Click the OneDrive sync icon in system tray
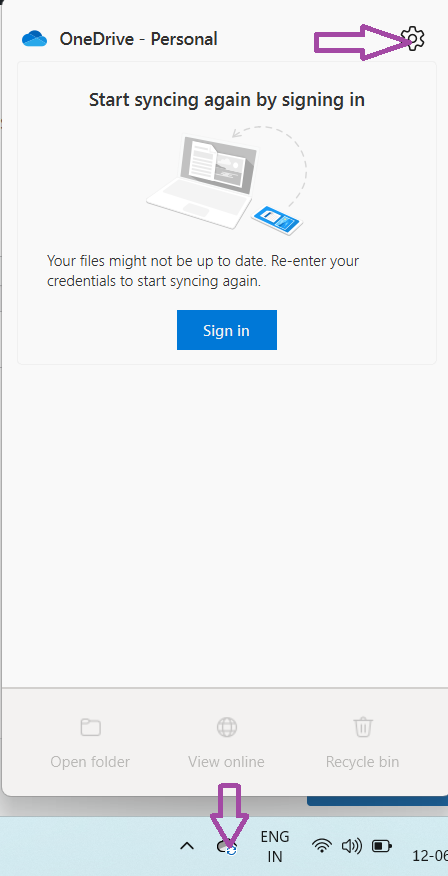This screenshot has height=876, width=448. click(x=227, y=847)
